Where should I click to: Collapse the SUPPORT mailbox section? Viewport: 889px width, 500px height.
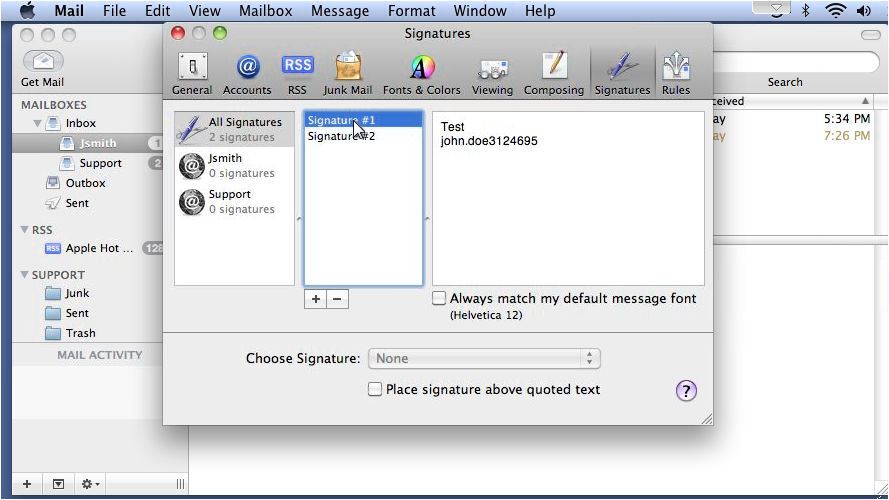click(24, 274)
